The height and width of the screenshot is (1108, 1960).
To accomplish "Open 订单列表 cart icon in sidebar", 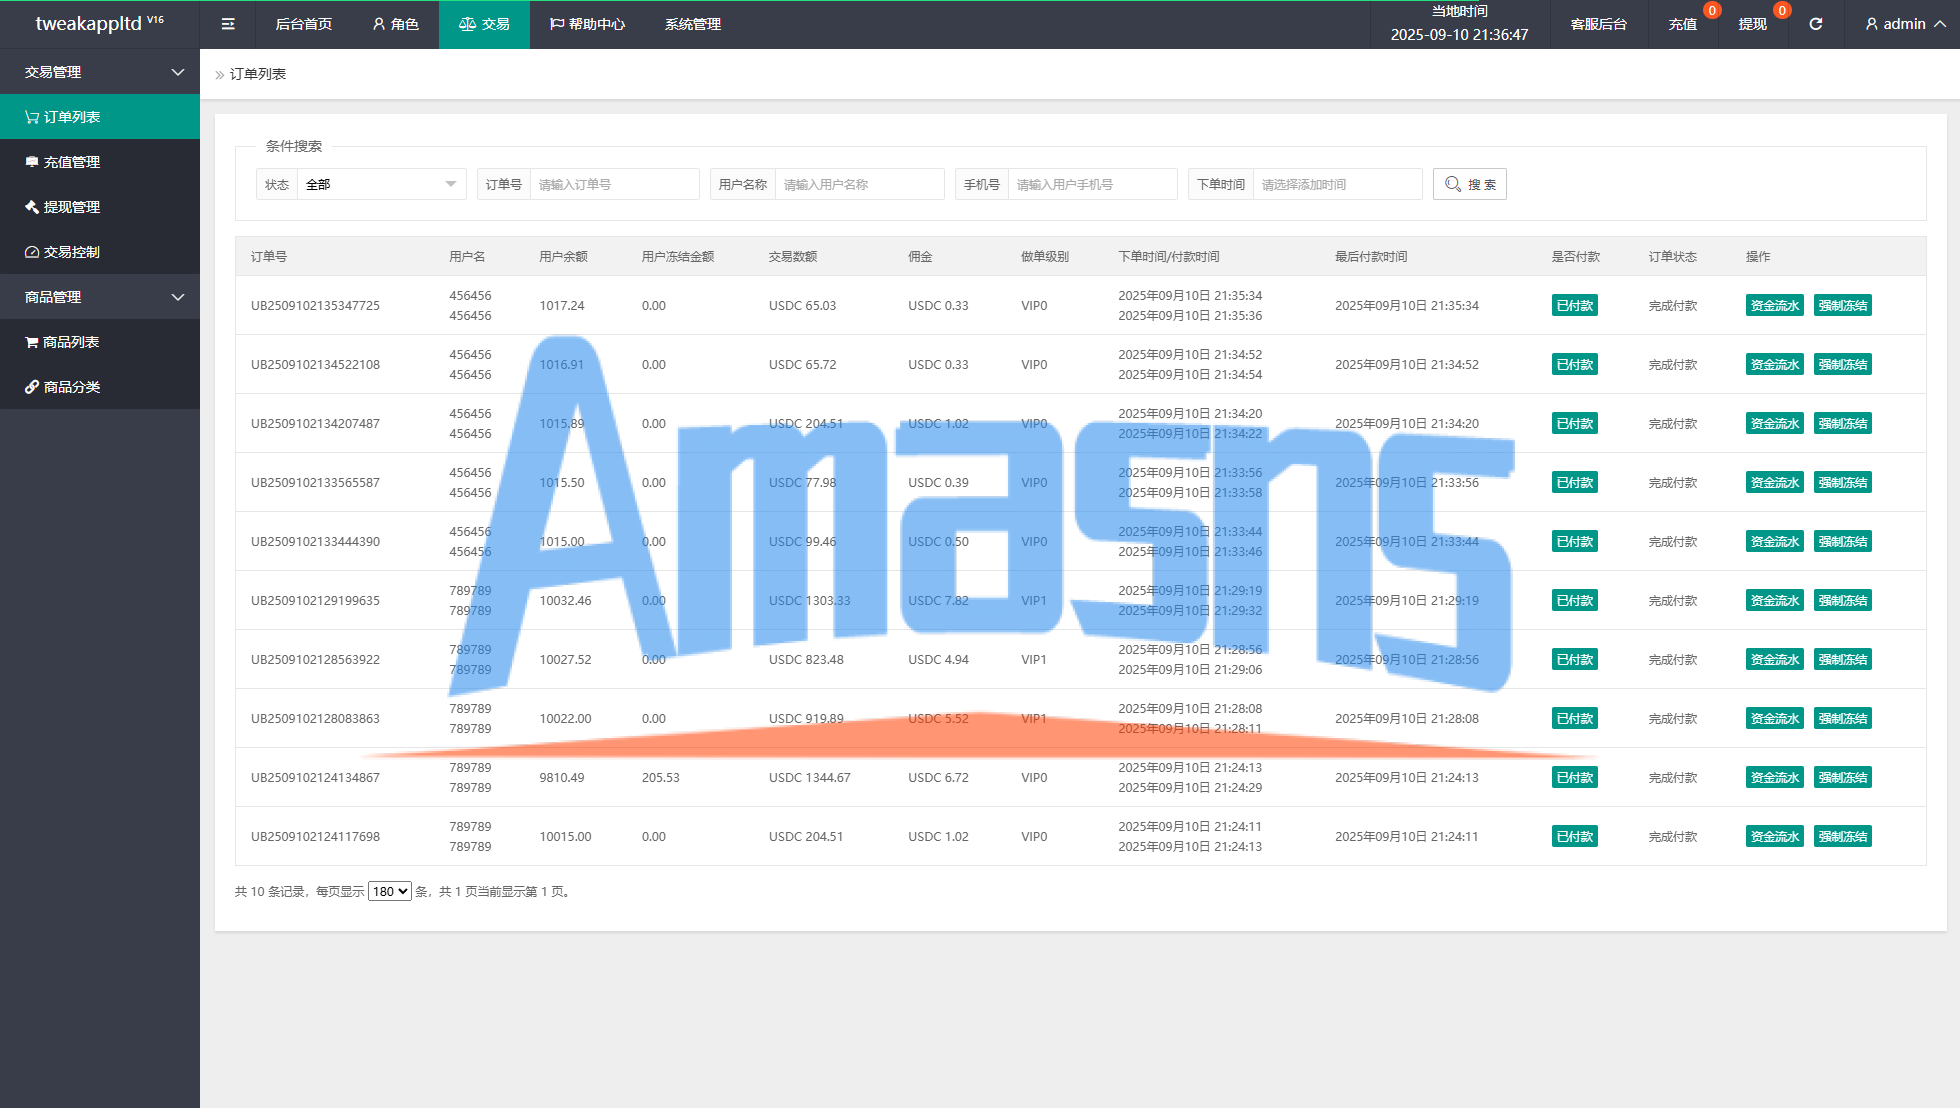I will pos(62,117).
